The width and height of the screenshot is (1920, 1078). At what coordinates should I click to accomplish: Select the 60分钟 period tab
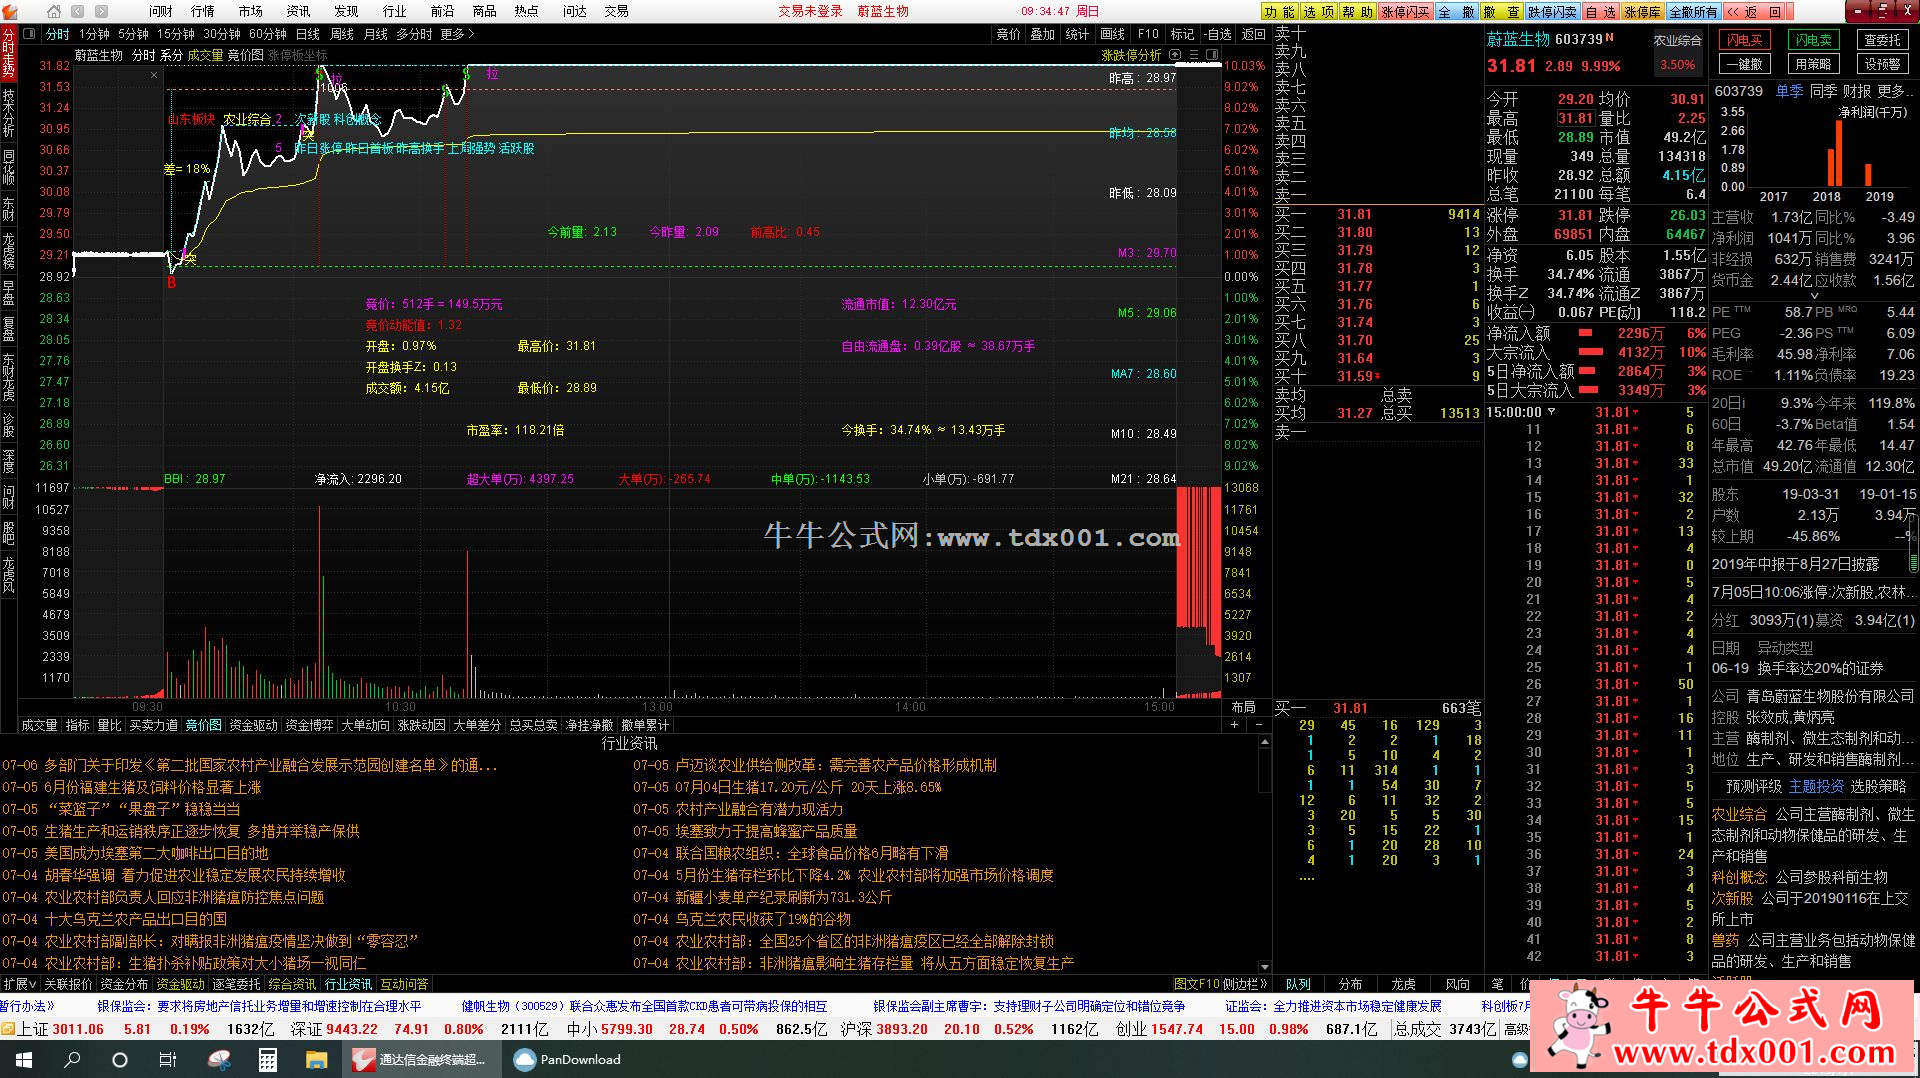(268, 34)
